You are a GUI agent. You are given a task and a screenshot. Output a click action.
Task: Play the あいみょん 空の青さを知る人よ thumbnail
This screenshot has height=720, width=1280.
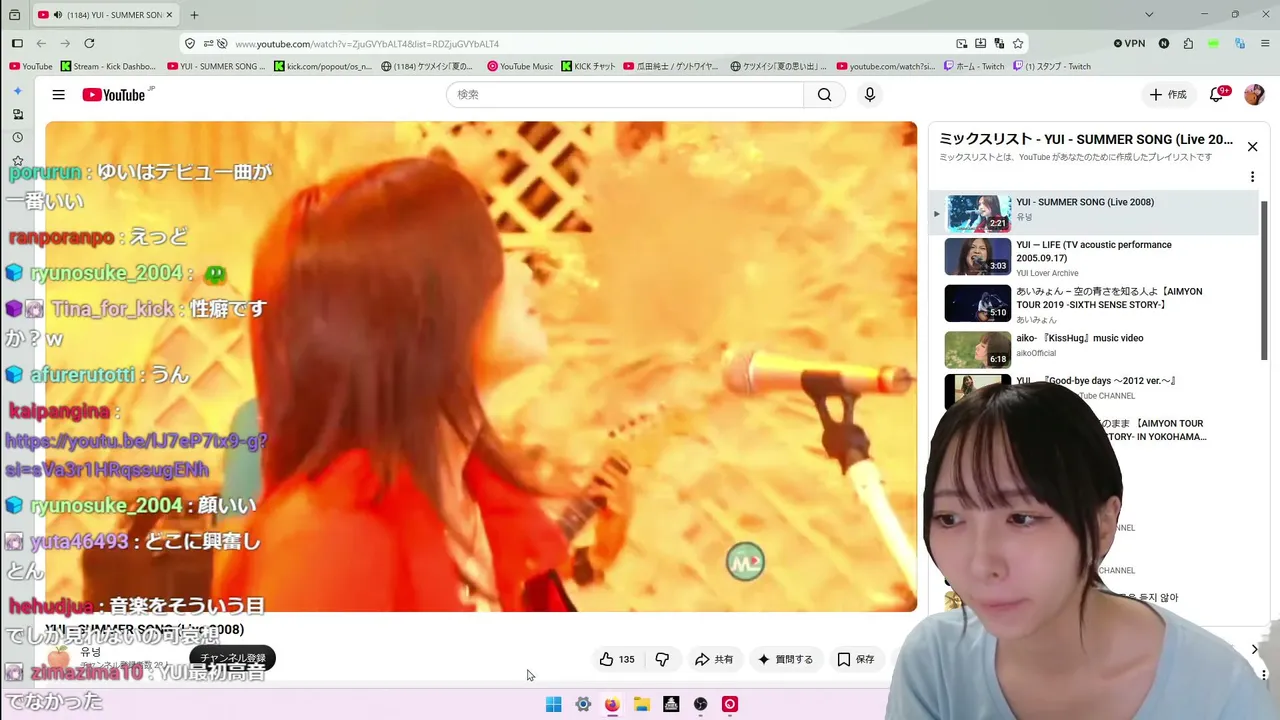(978, 303)
